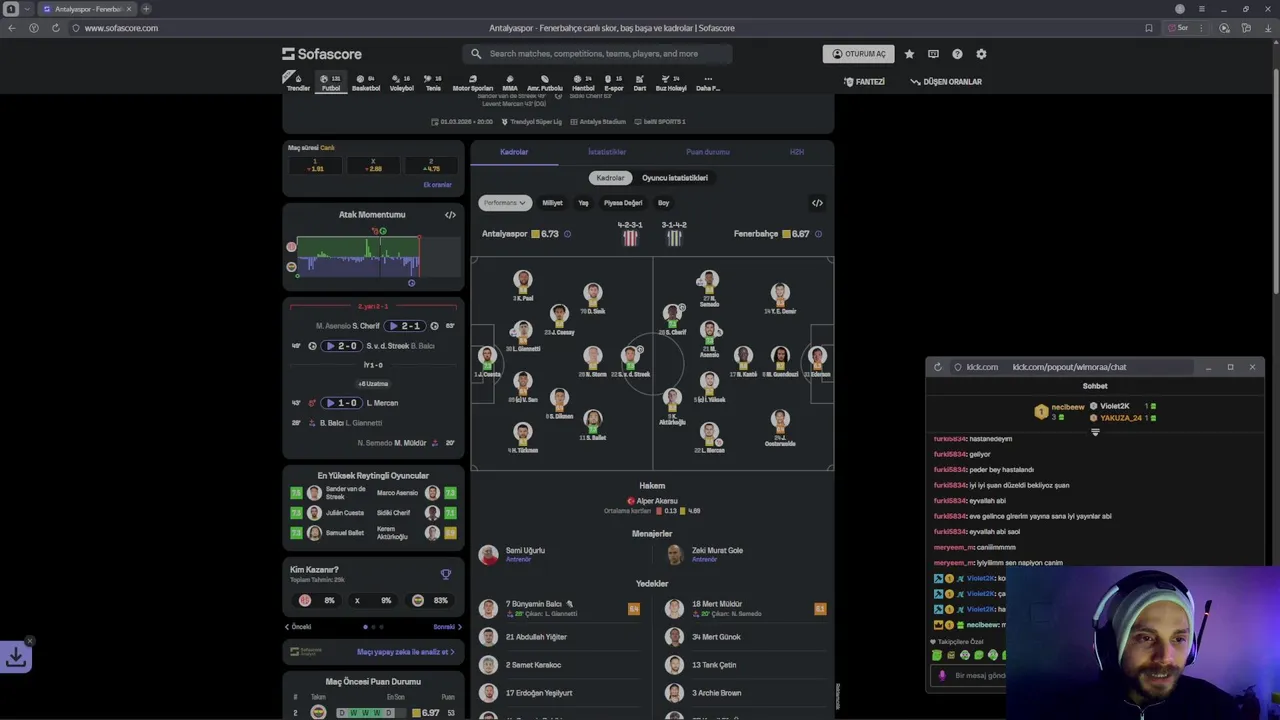Switch to Oyuncu istatistikleri view
Screen dimensions: 1280x720
[675, 178]
